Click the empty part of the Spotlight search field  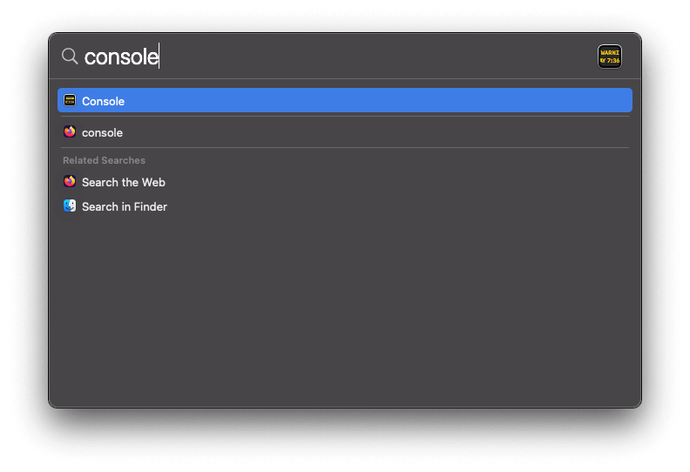(x=380, y=56)
